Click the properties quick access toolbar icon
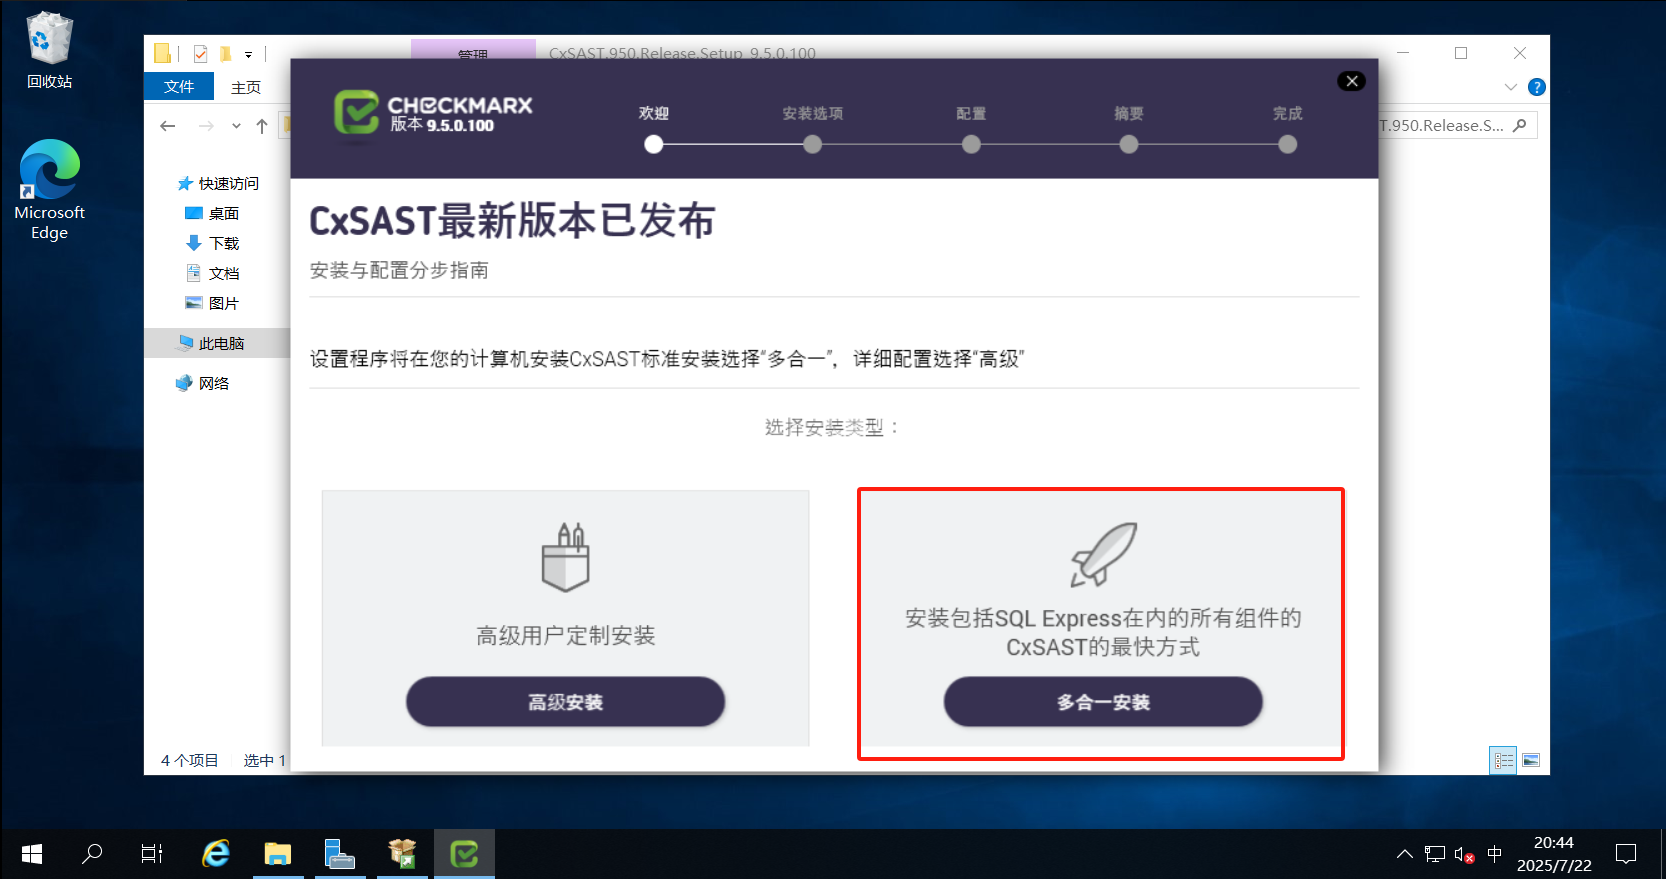1666x879 pixels. (201, 53)
